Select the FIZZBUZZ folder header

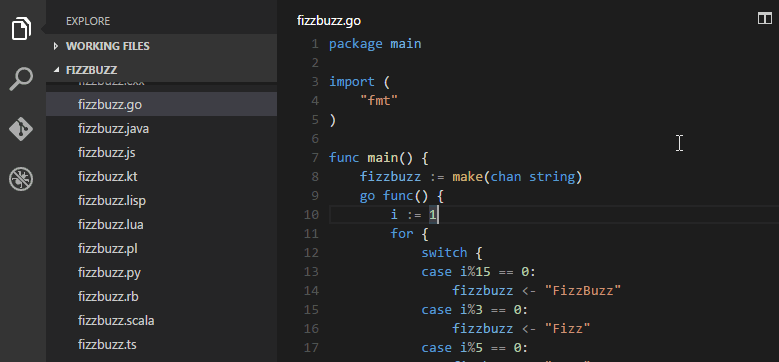click(161, 70)
